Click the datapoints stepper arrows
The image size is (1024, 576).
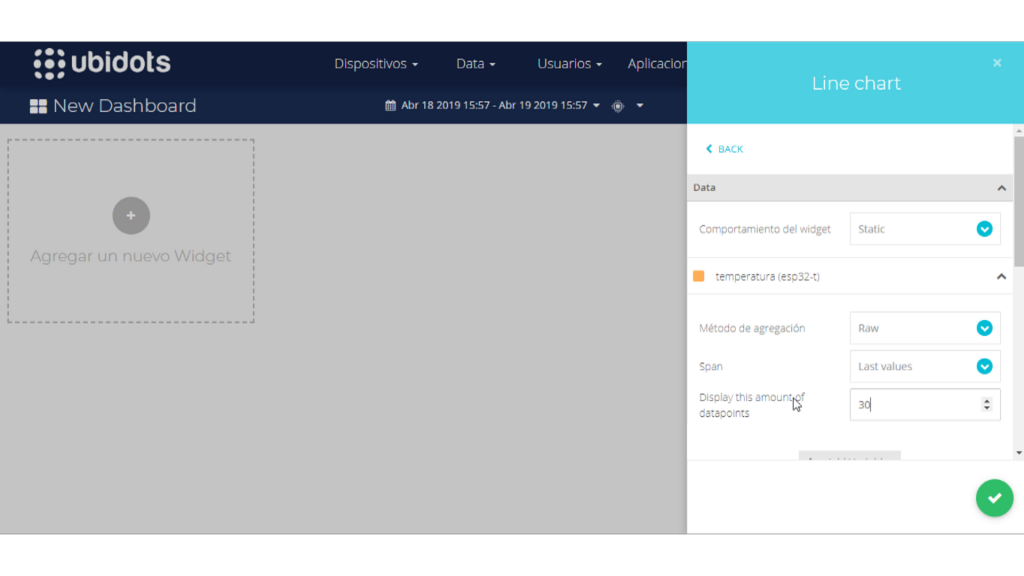point(987,405)
